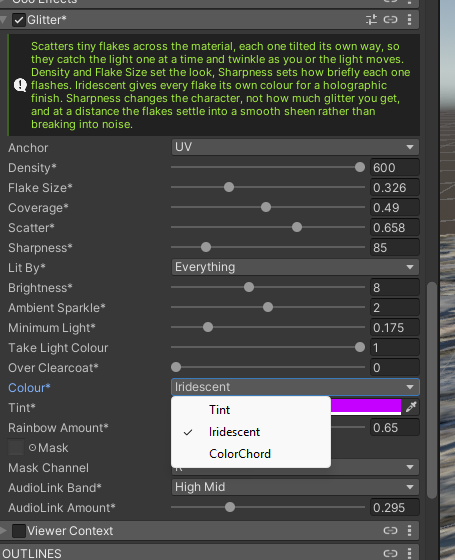The height and width of the screenshot is (560, 455).
Task: Choose Iridescent from the Colour menu
Action: point(251,432)
